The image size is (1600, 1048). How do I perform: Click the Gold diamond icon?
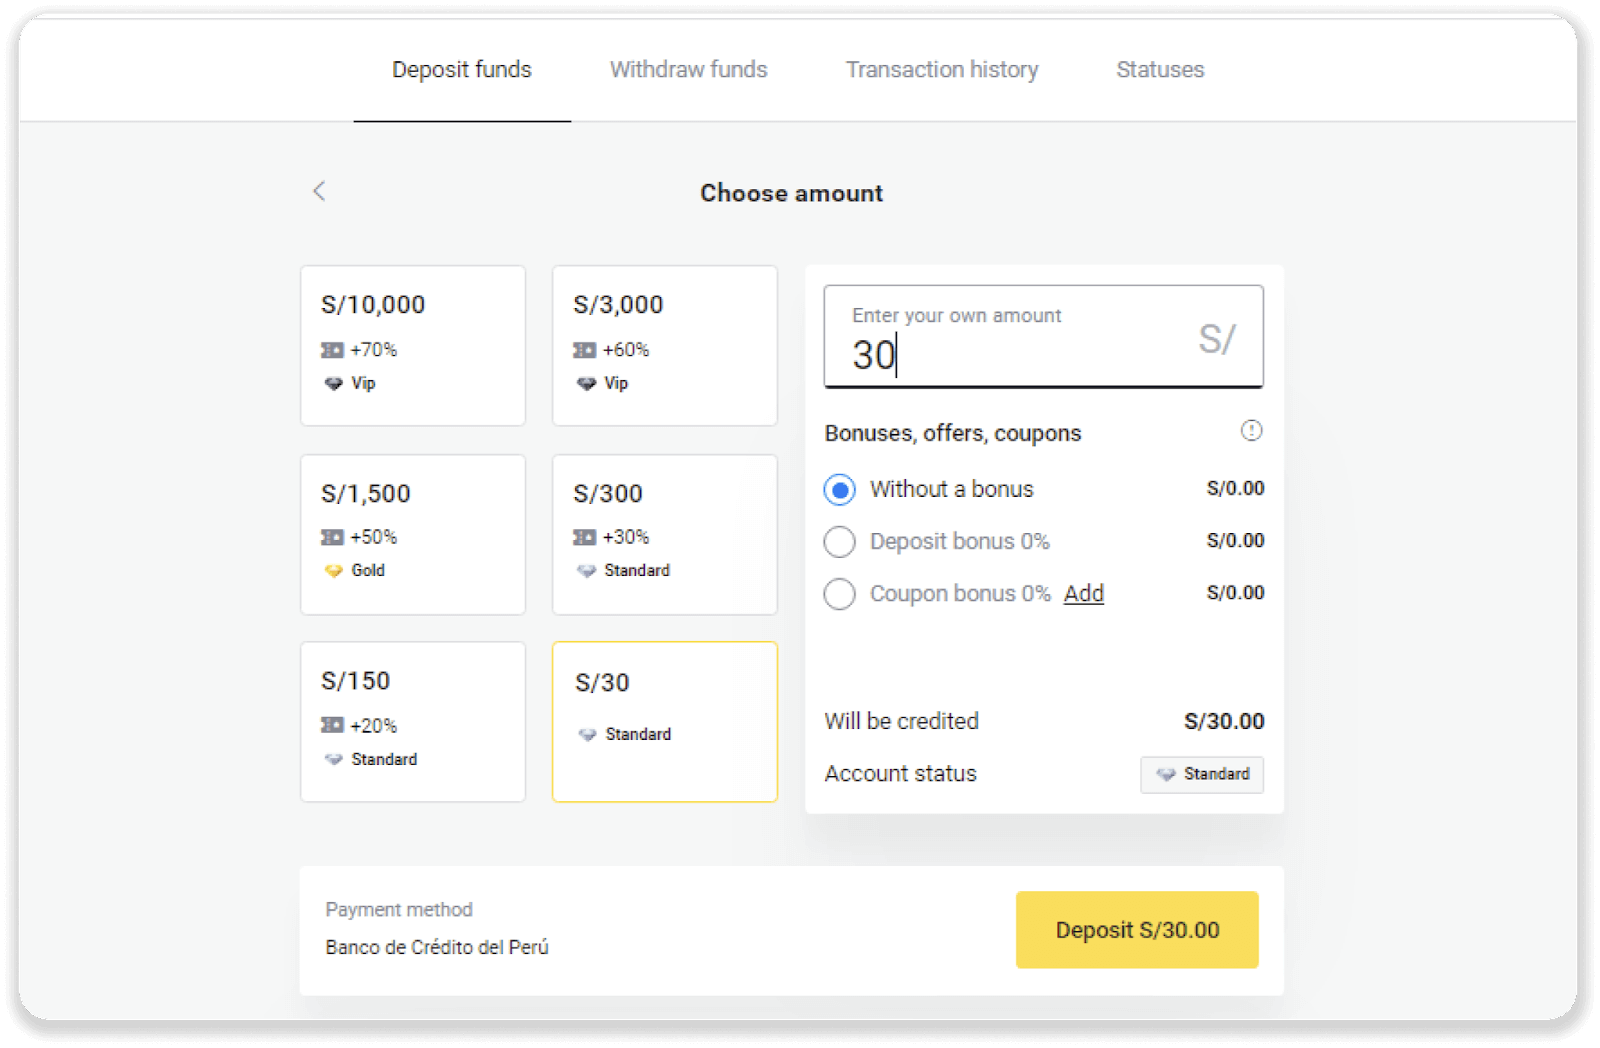(x=333, y=571)
